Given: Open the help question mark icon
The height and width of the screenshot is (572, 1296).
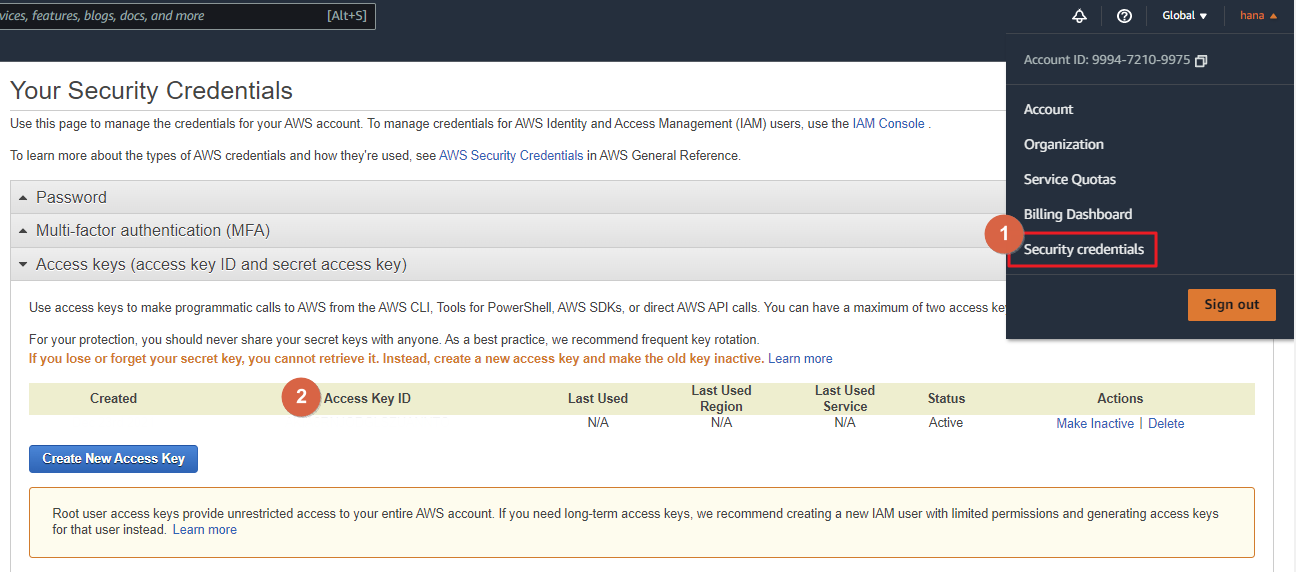Looking at the screenshot, I should [1124, 15].
